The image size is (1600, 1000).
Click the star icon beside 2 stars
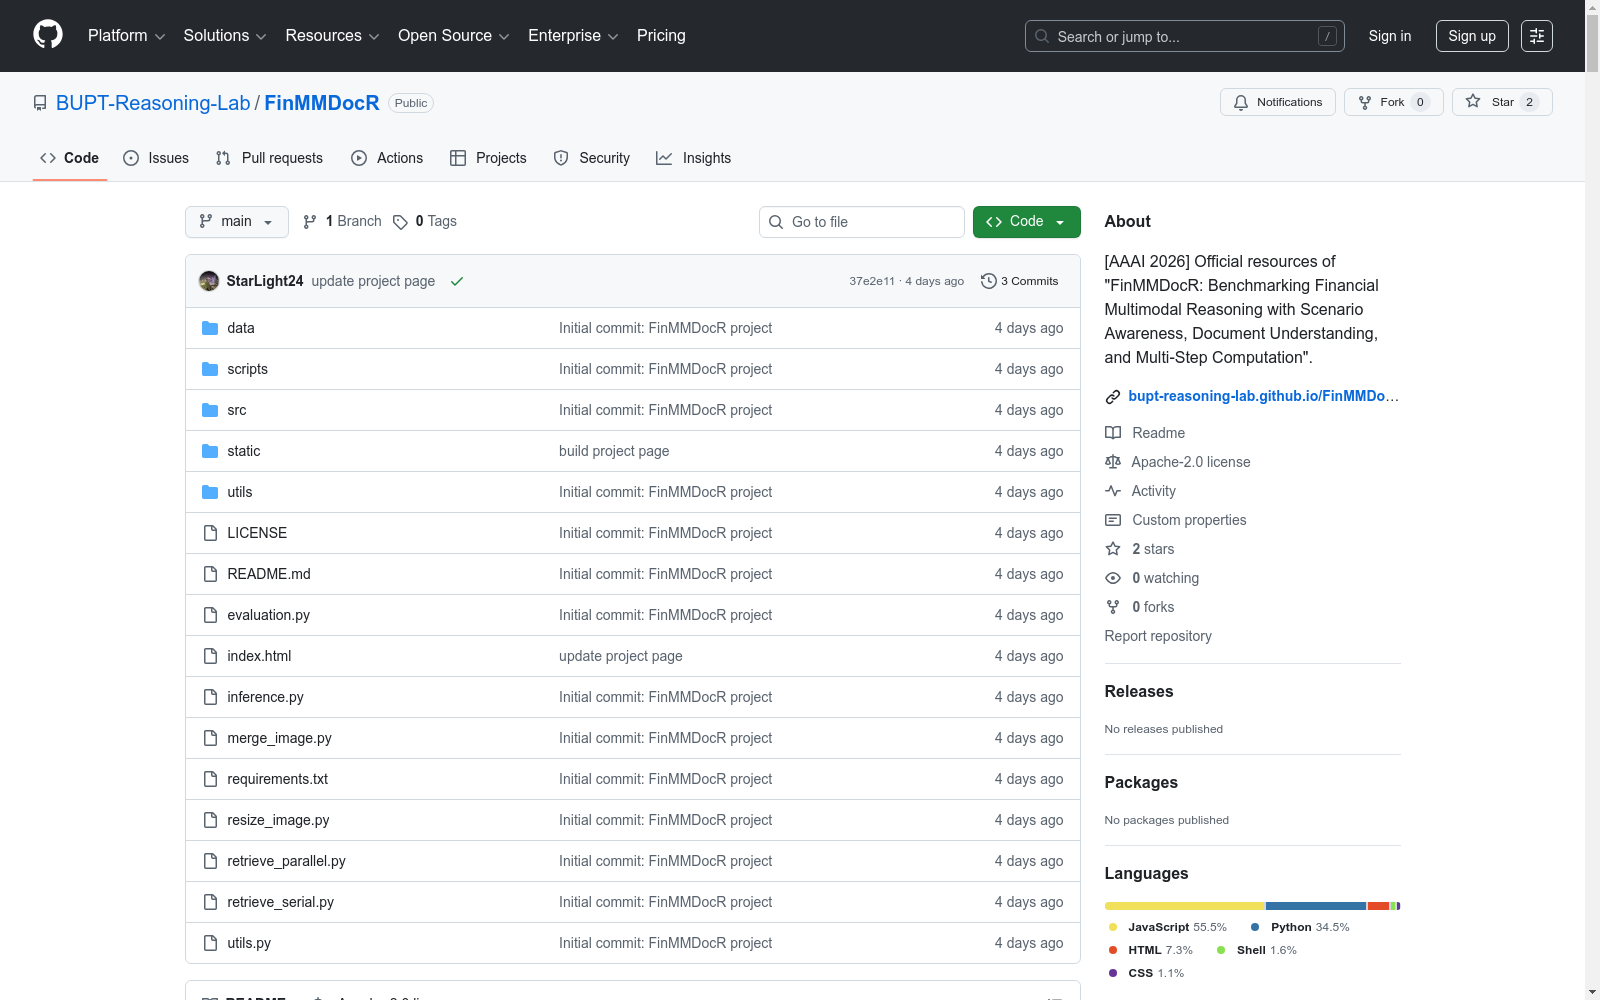1113,549
